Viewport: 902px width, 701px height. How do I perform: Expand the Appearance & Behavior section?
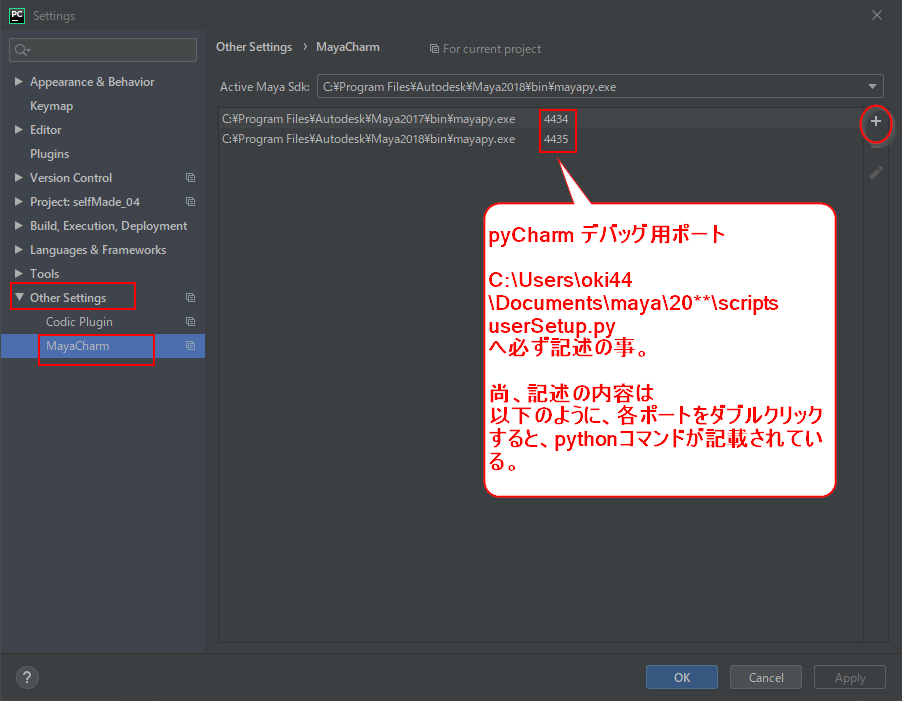17,81
